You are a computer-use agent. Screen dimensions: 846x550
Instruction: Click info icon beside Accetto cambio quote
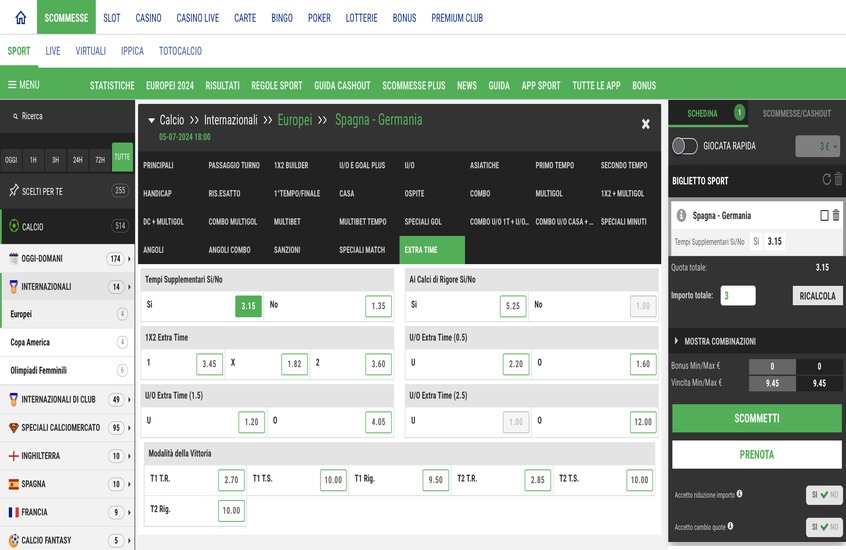(730, 526)
